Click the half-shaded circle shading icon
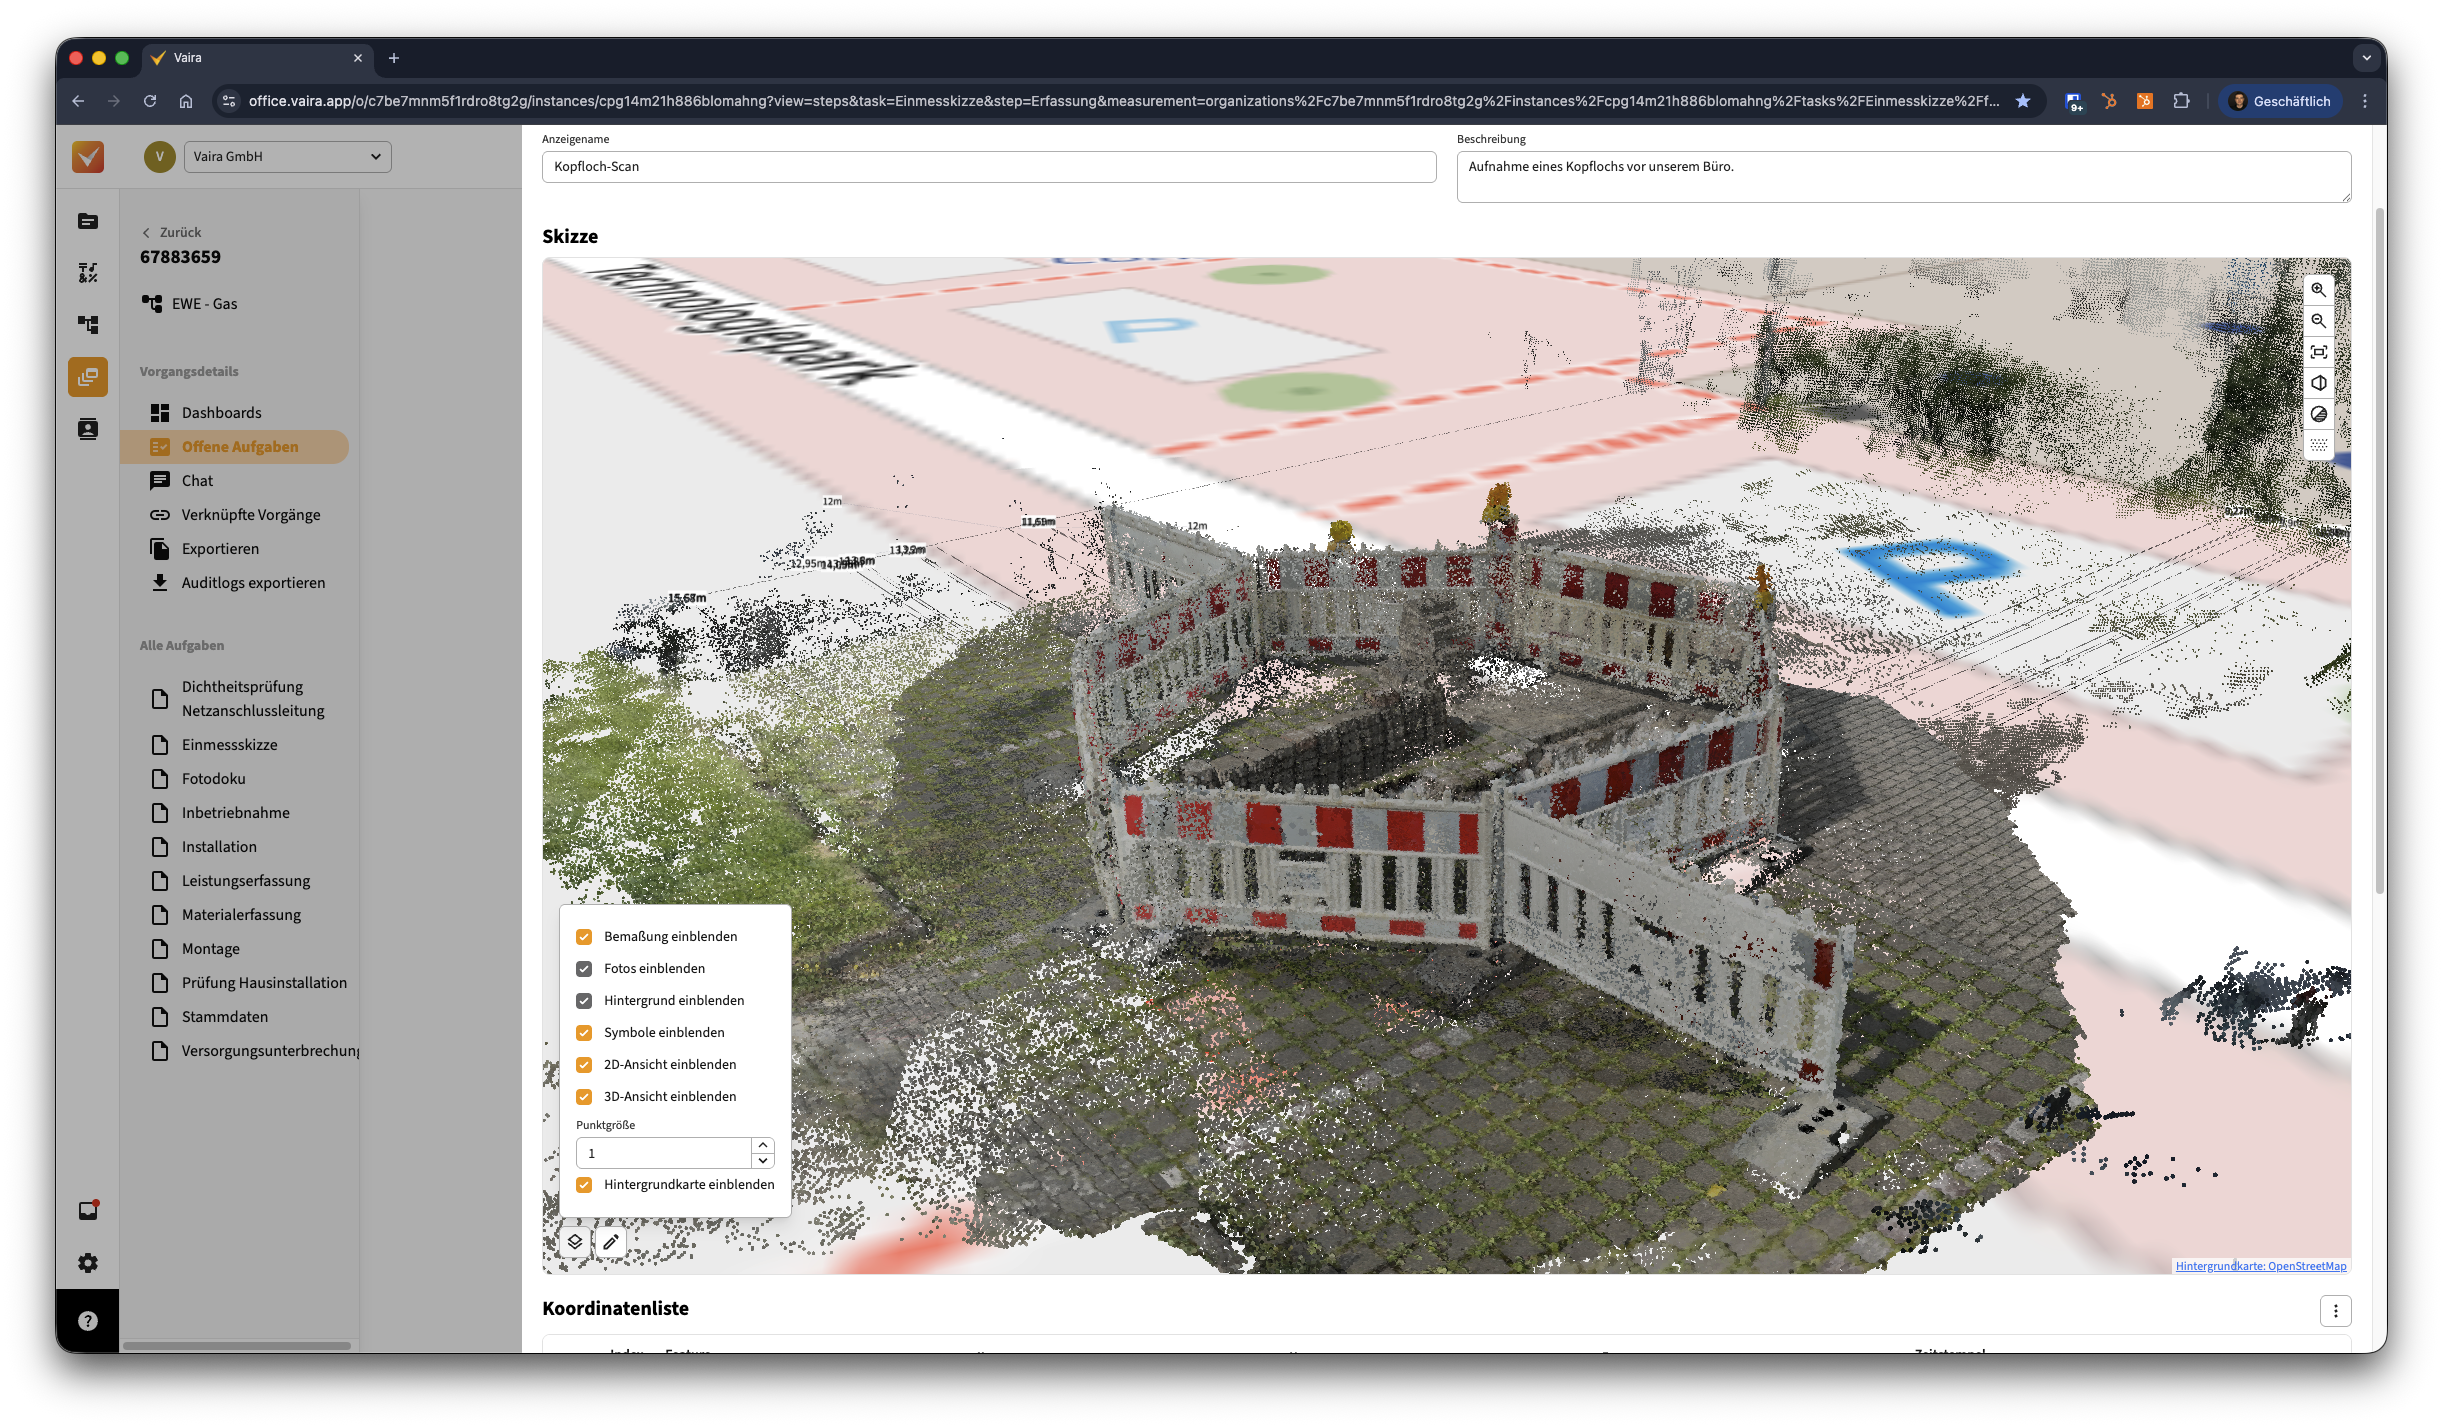 tap(2318, 414)
